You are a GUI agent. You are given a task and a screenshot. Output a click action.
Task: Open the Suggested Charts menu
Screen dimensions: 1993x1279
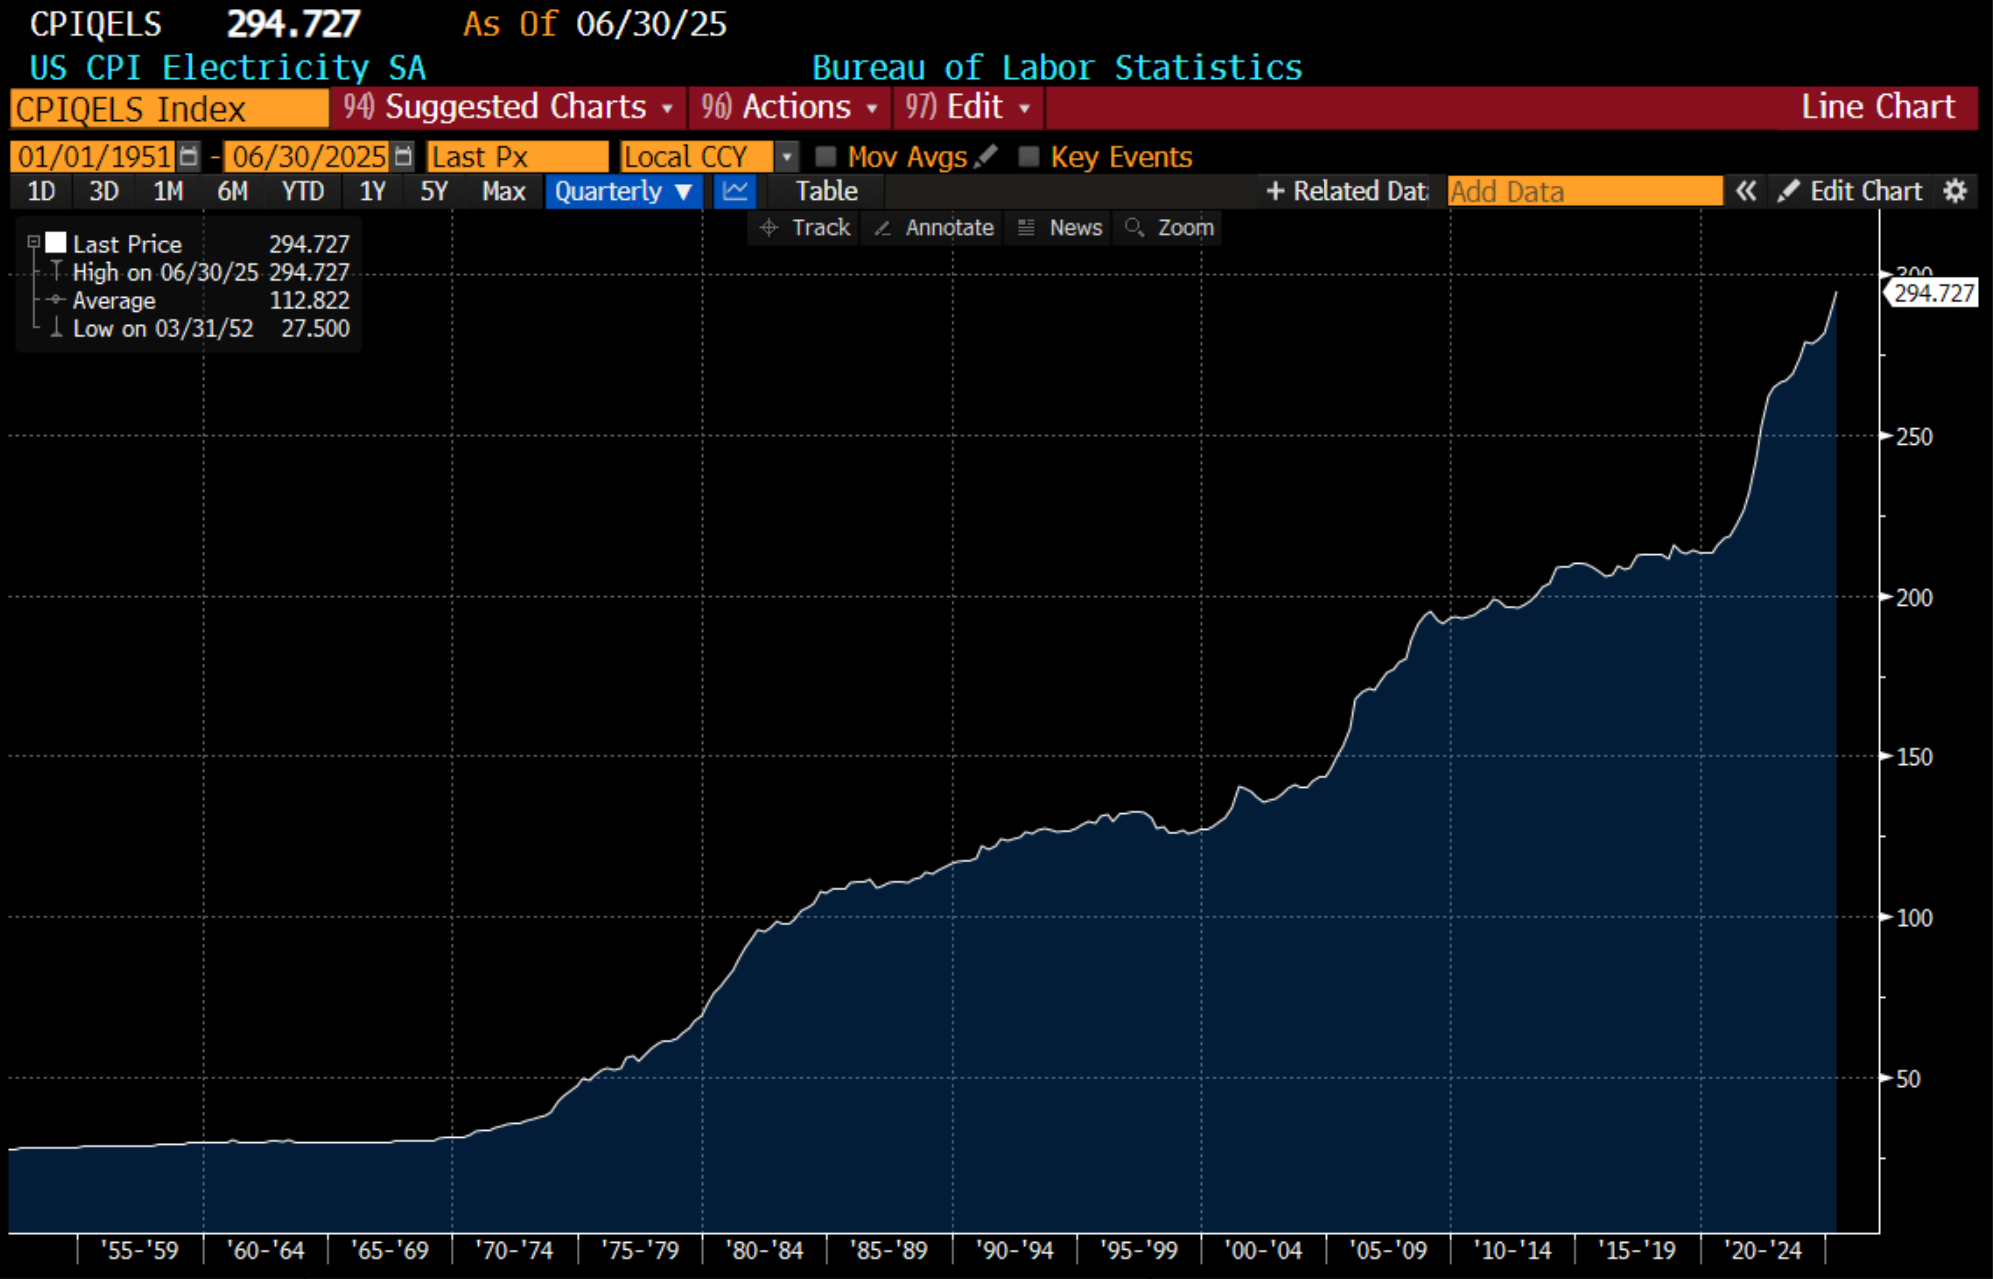[x=508, y=107]
